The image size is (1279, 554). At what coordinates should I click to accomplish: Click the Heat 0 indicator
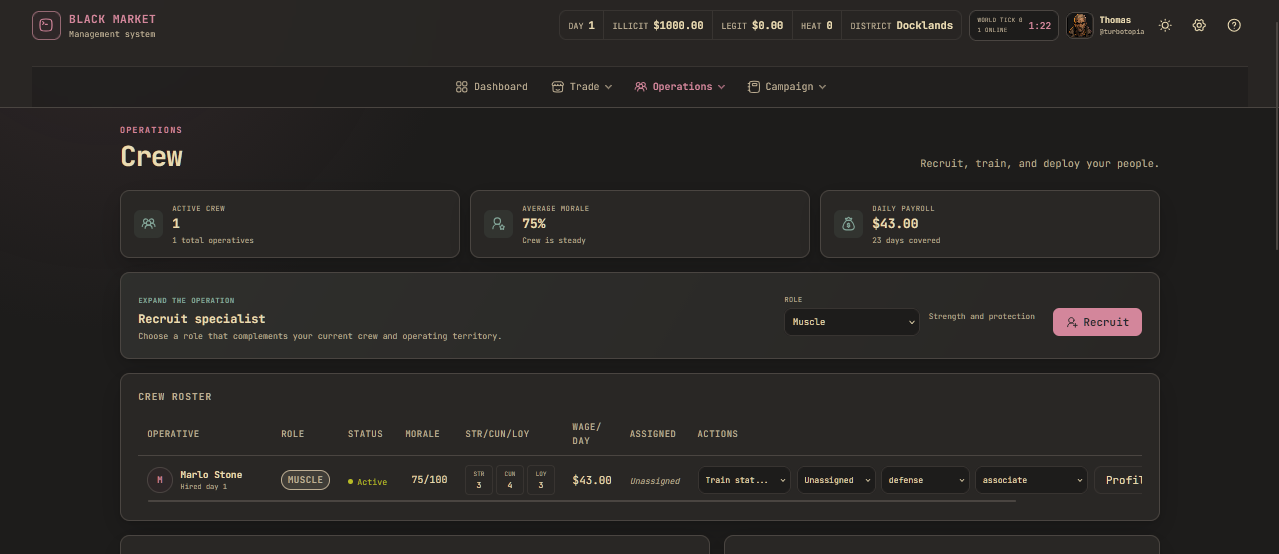point(817,25)
